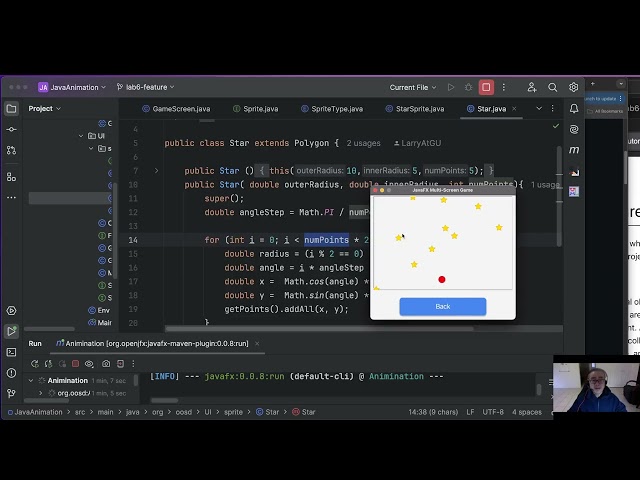Open the Terminal tool window icon
Screen dimensions: 640x480
[11, 352]
